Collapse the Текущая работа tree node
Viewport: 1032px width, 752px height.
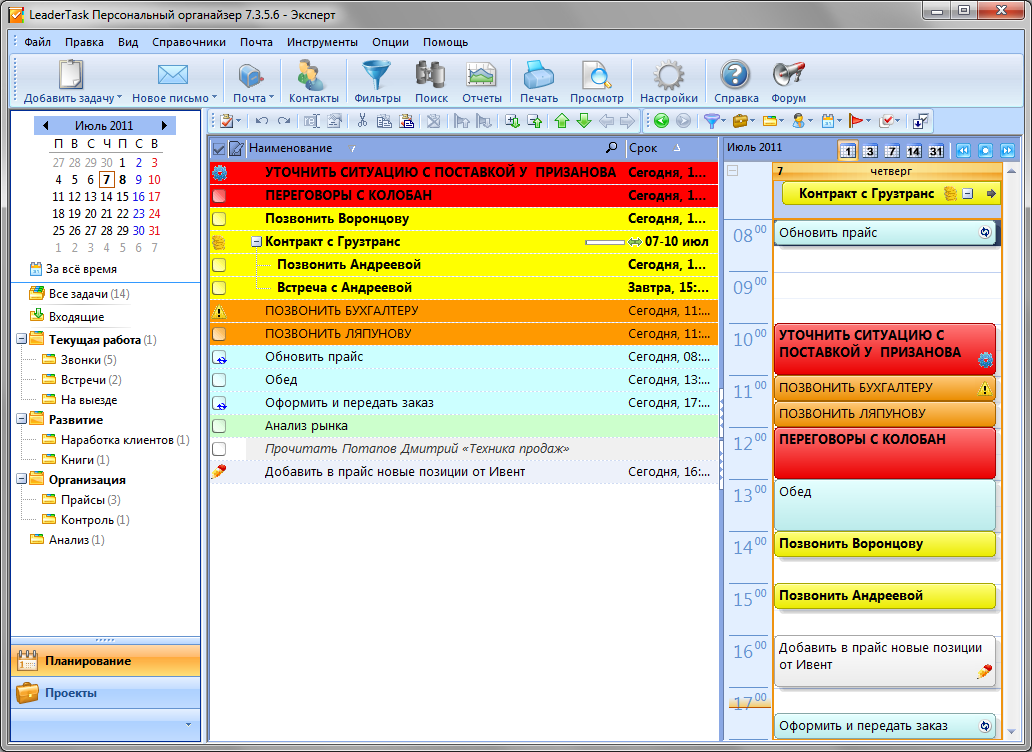coord(21,339)
